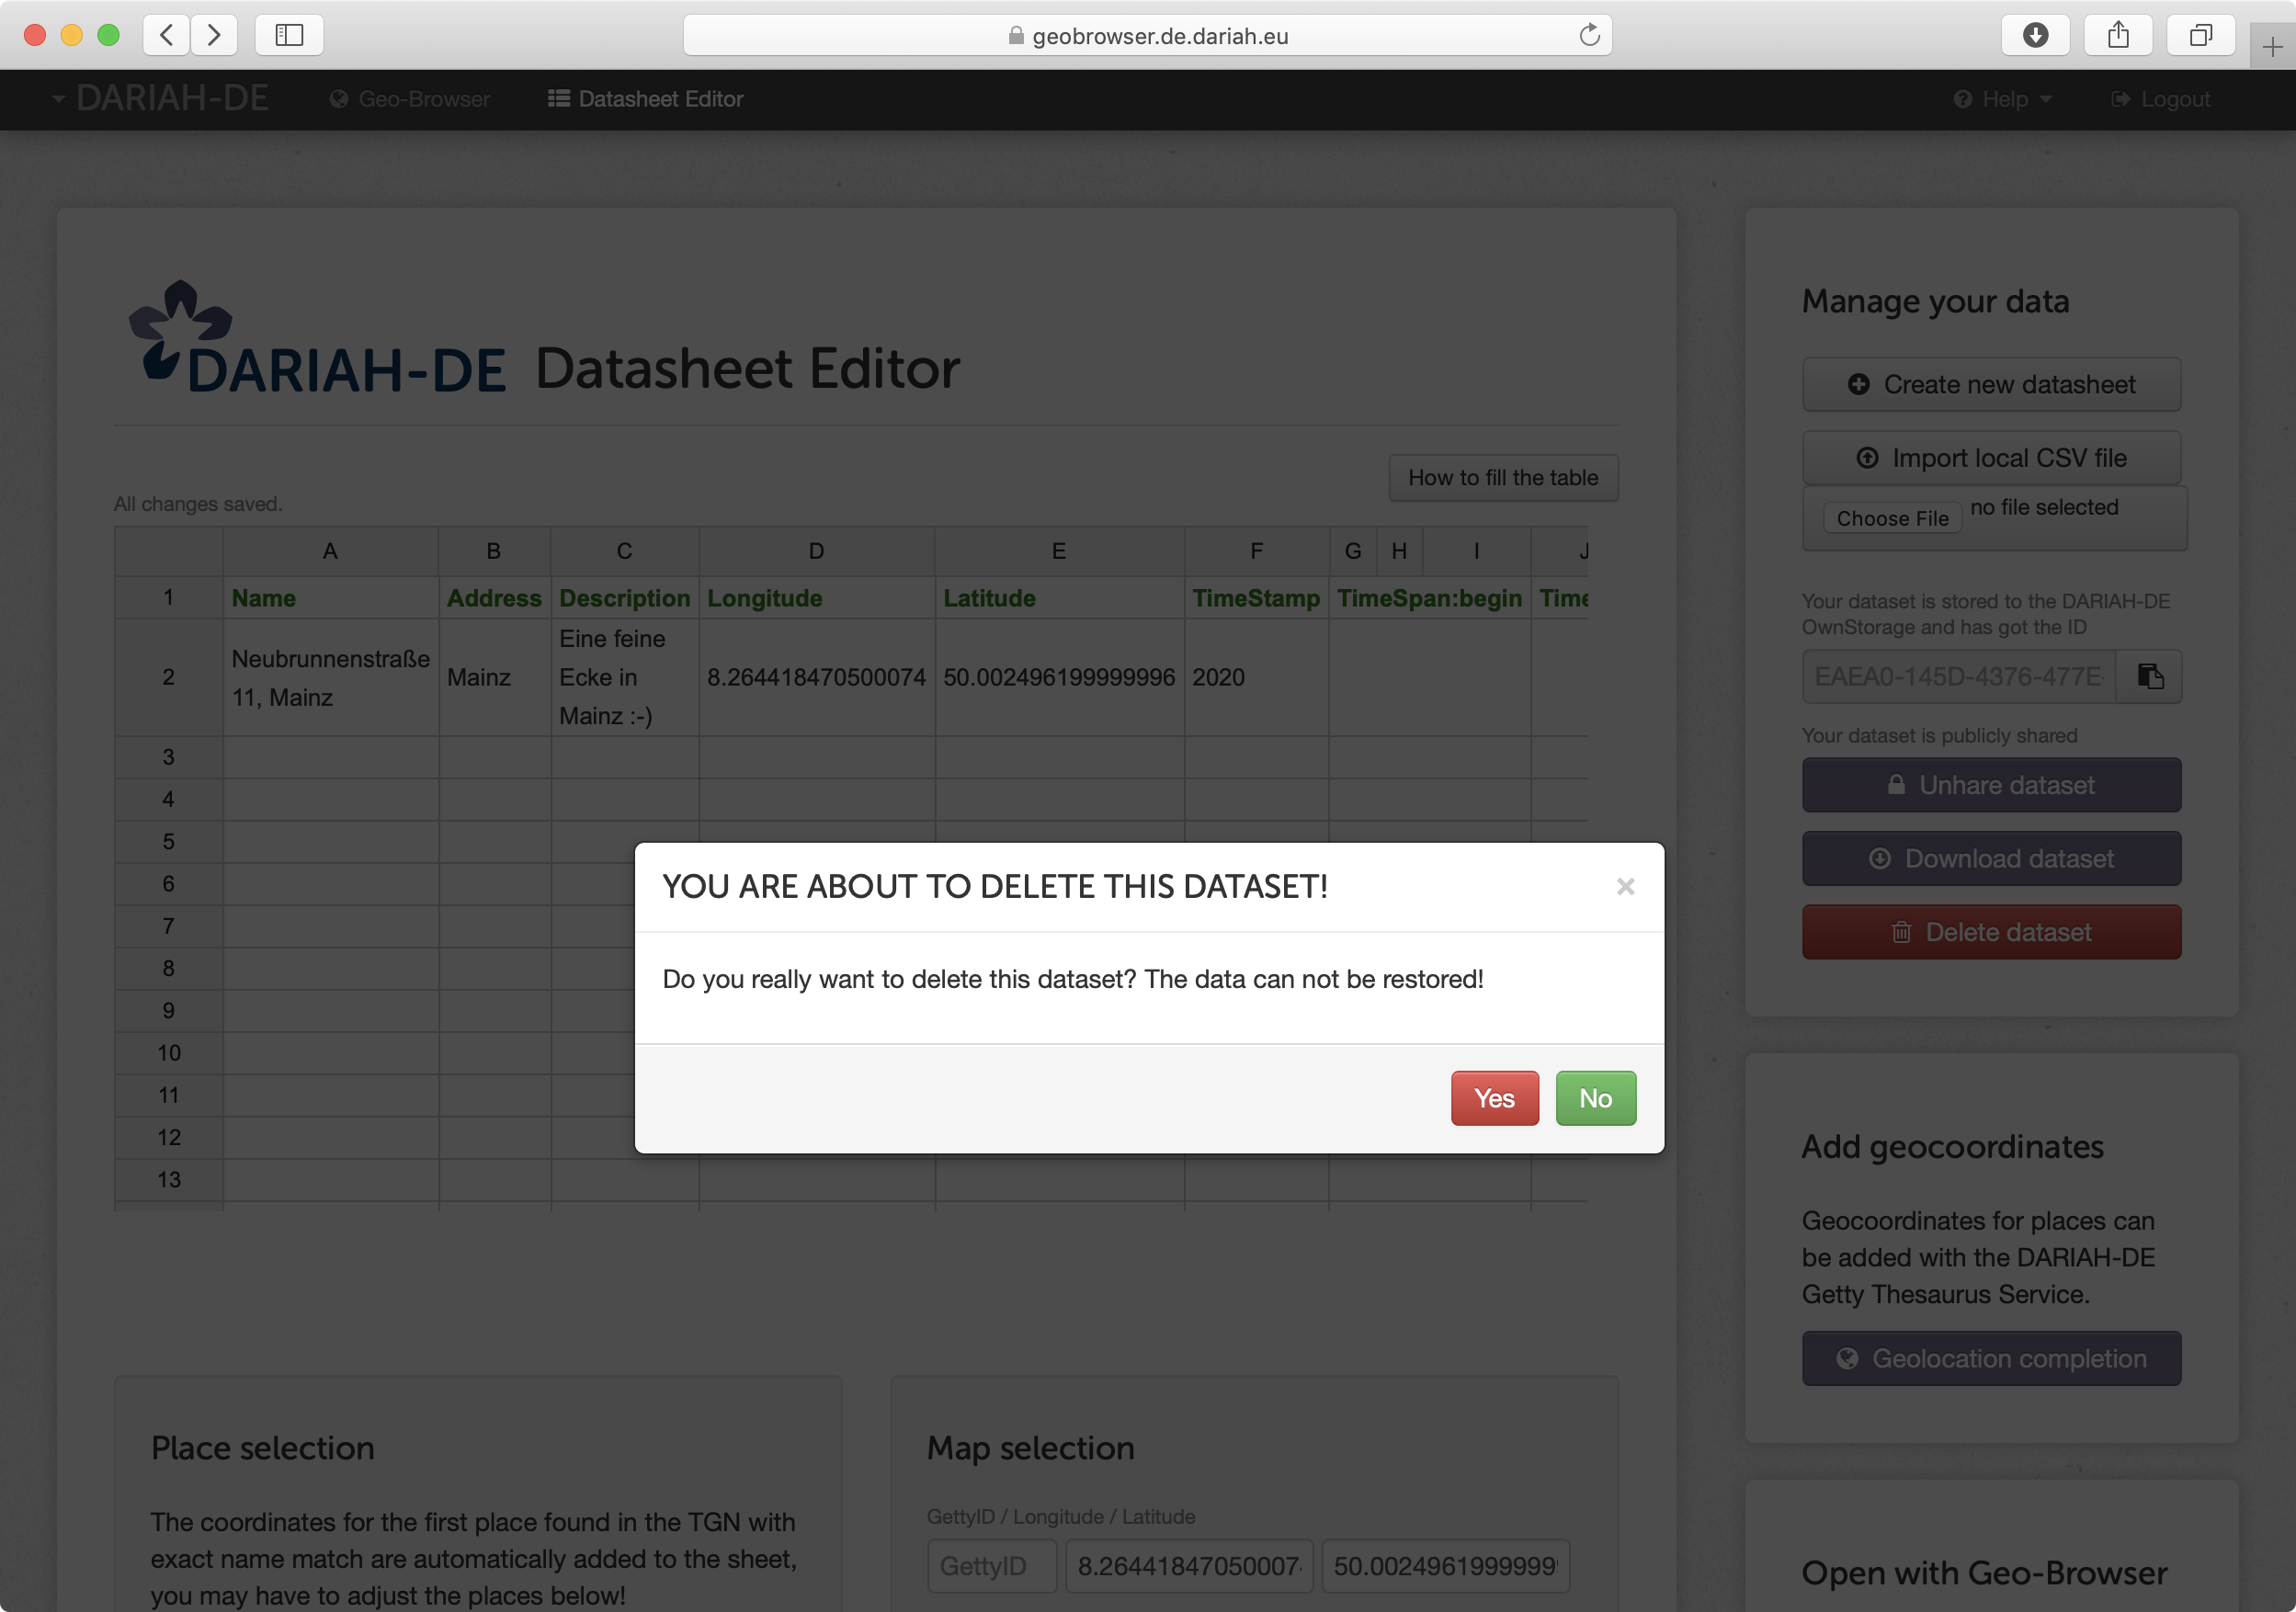Click the row 3 empty cell
The height and width of the screenshot is (1612, 2296).
coord(330,755)
